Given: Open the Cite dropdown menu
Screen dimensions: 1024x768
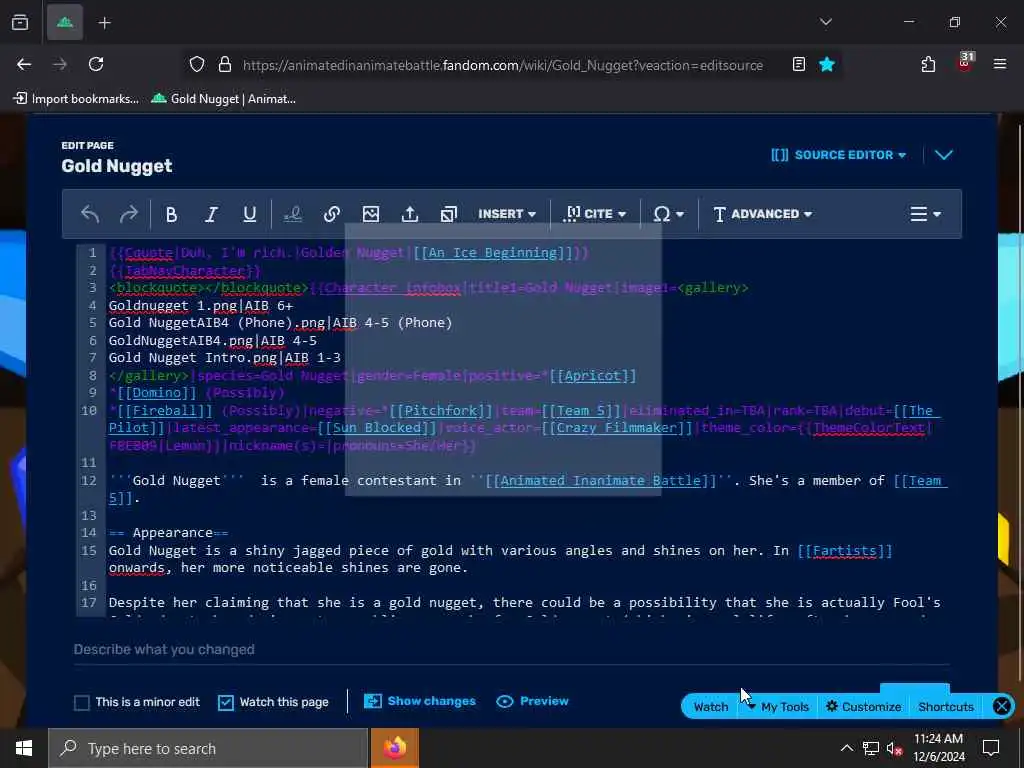Looking at the screenshot, I should [x=595, y=214].
